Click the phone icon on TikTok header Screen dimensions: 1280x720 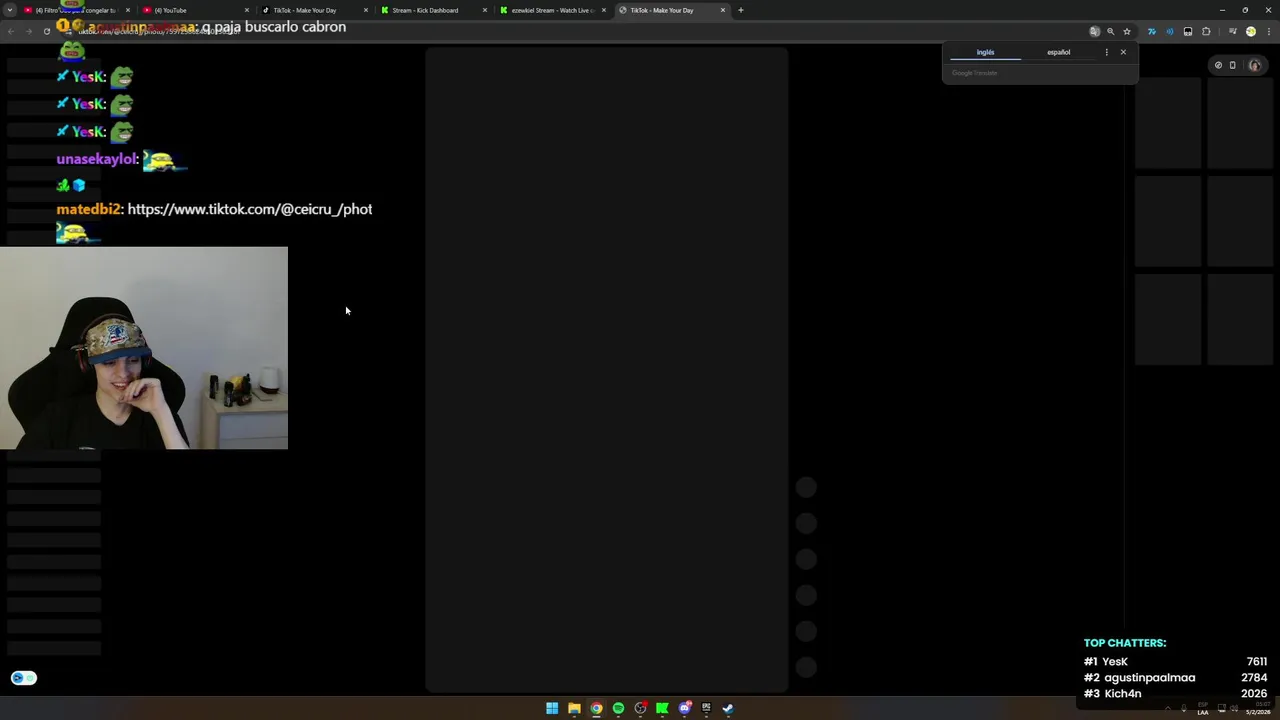[1232, 65]
